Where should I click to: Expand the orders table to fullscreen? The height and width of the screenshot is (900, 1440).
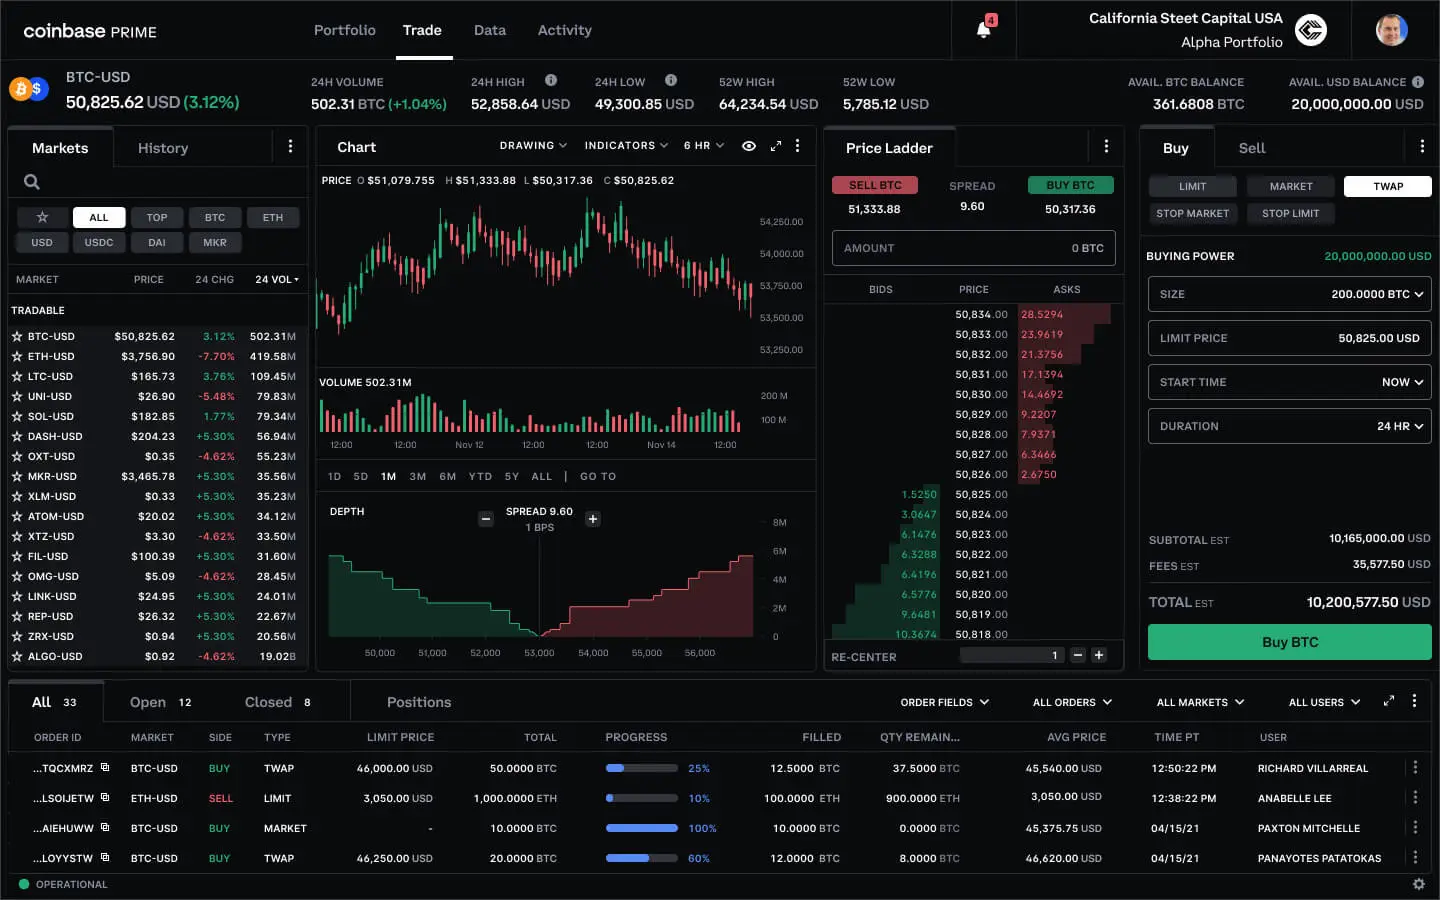pos(1388,701)
